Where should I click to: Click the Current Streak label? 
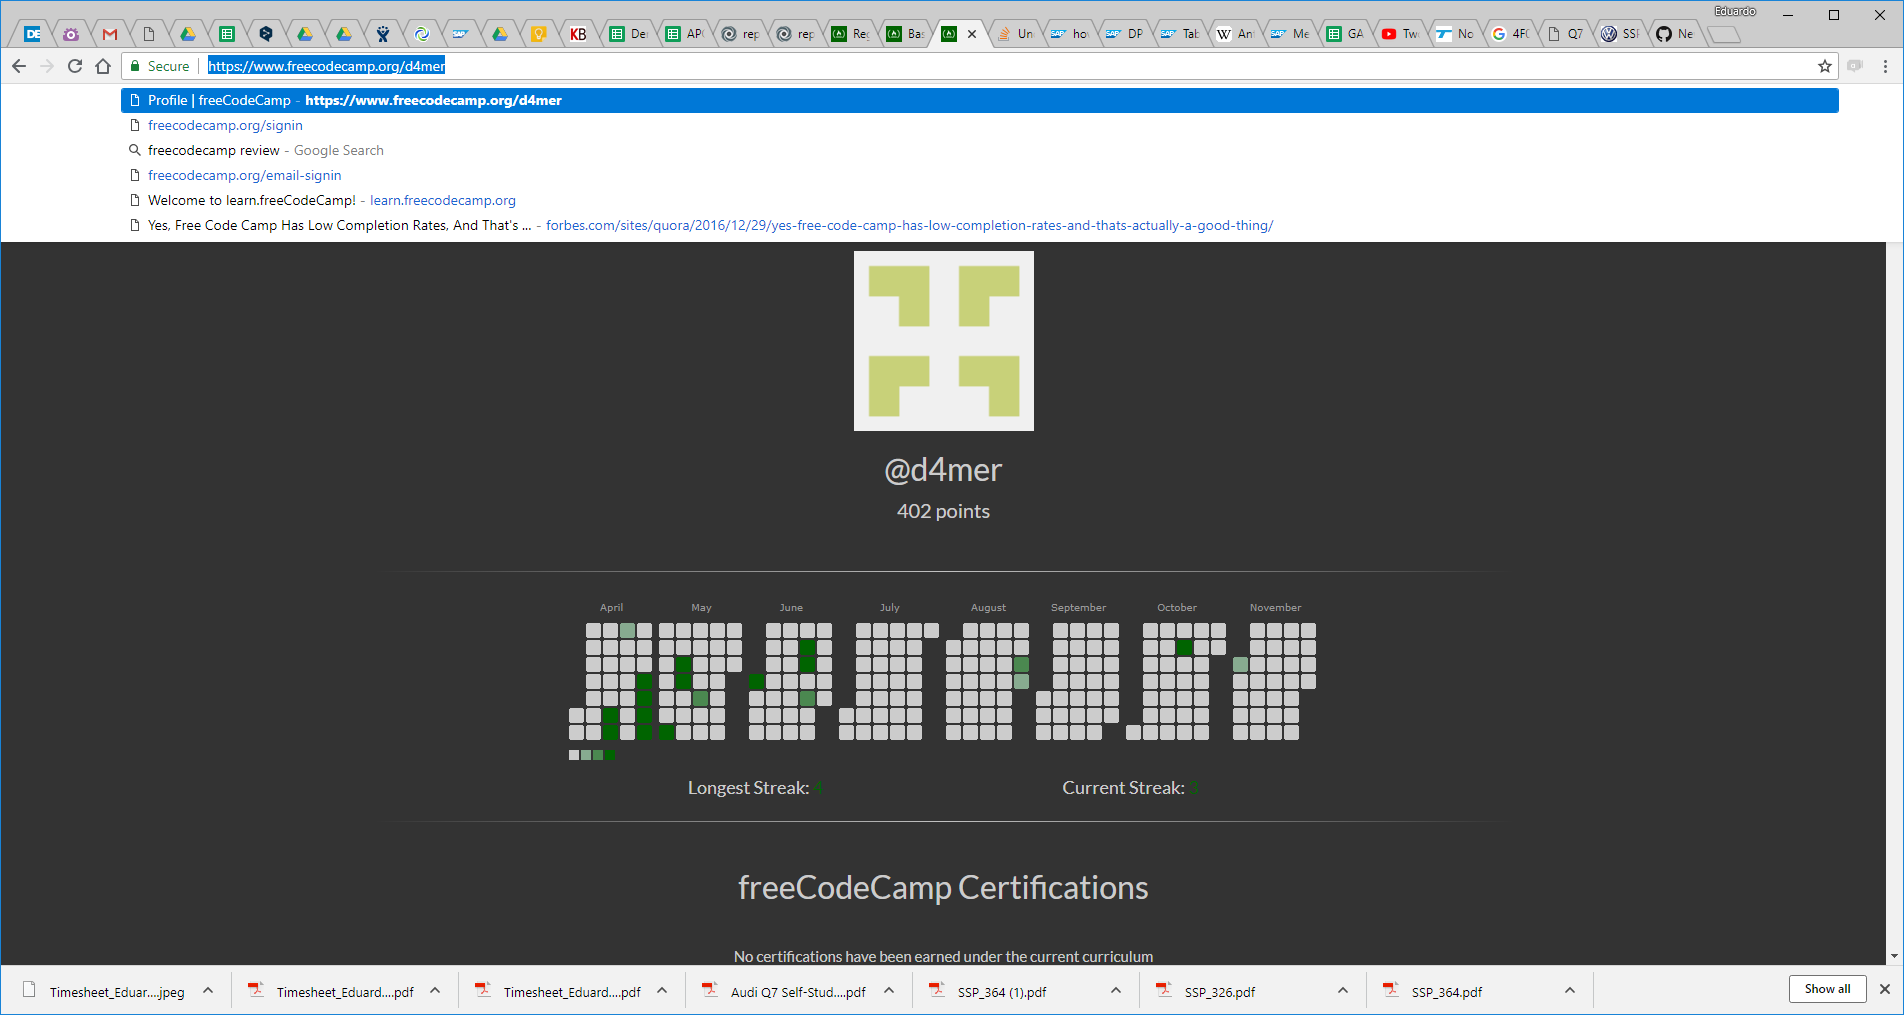click(1123, 788)
